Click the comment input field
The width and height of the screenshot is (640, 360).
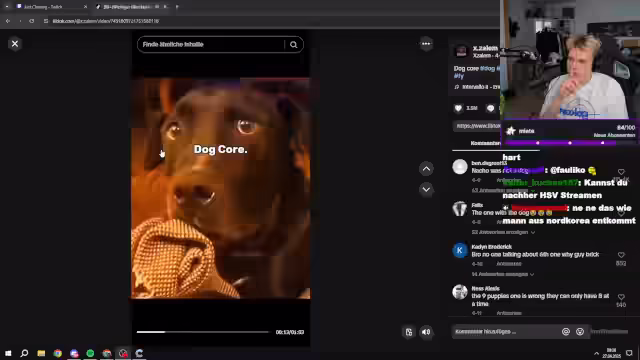pyautogui.click(x=506, y=332)
